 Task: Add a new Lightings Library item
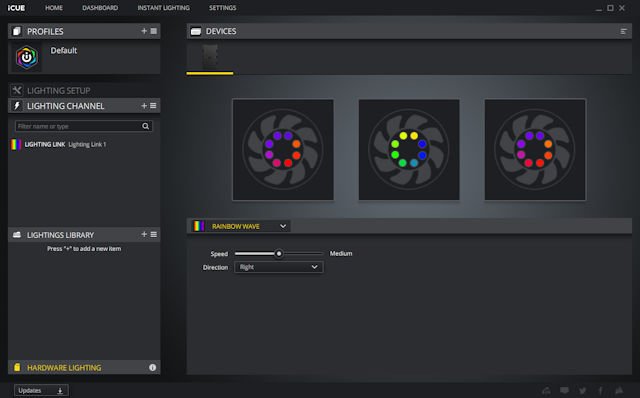(x=144, y=234)
